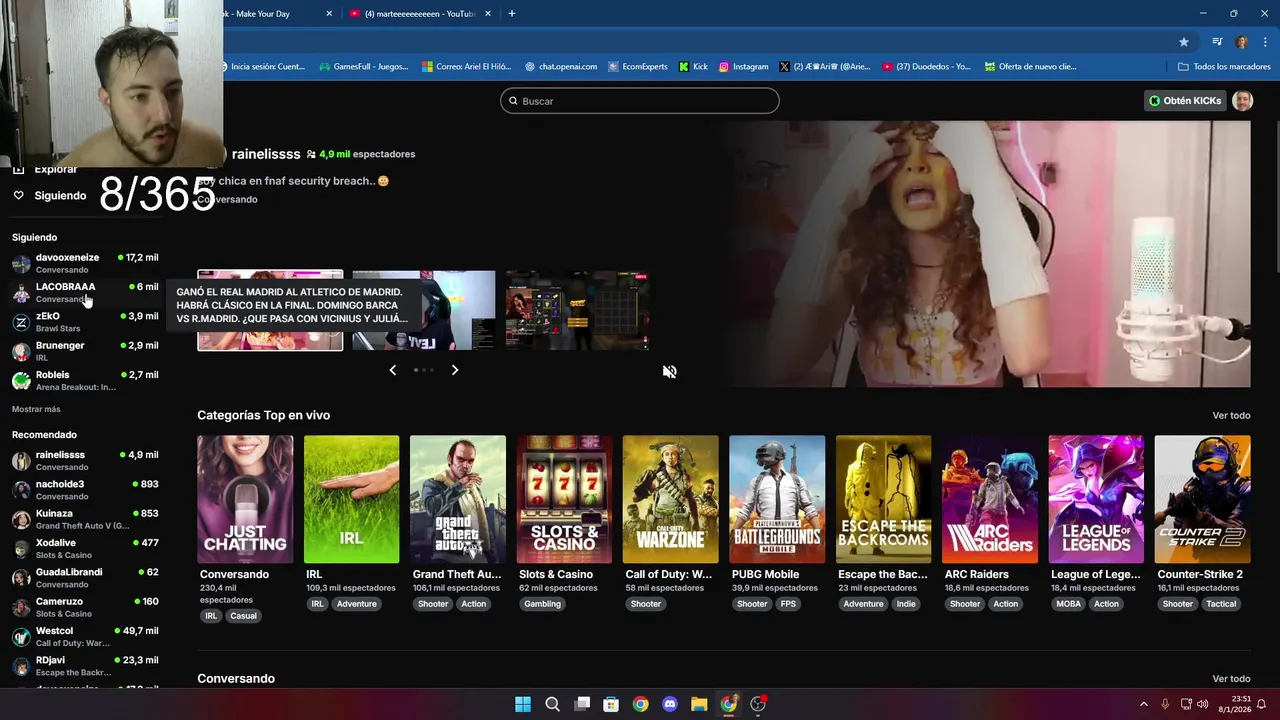The image size is (1280, 720).
Task: Open Brunenger channel in sidebar
Action: click(x=85, y=351)
